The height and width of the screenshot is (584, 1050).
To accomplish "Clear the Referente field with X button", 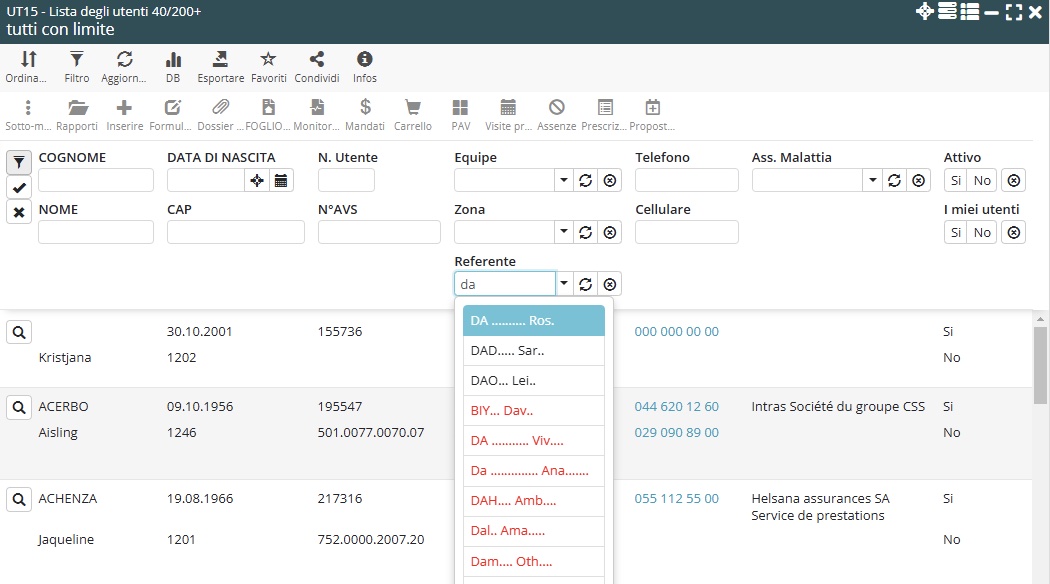I will tap(610, 284).
